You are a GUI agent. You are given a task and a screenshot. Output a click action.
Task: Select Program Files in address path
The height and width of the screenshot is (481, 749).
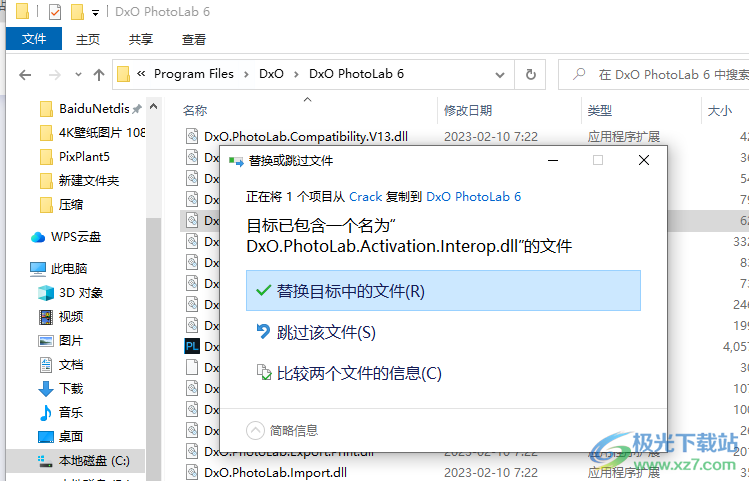click(x=193, y=74)
